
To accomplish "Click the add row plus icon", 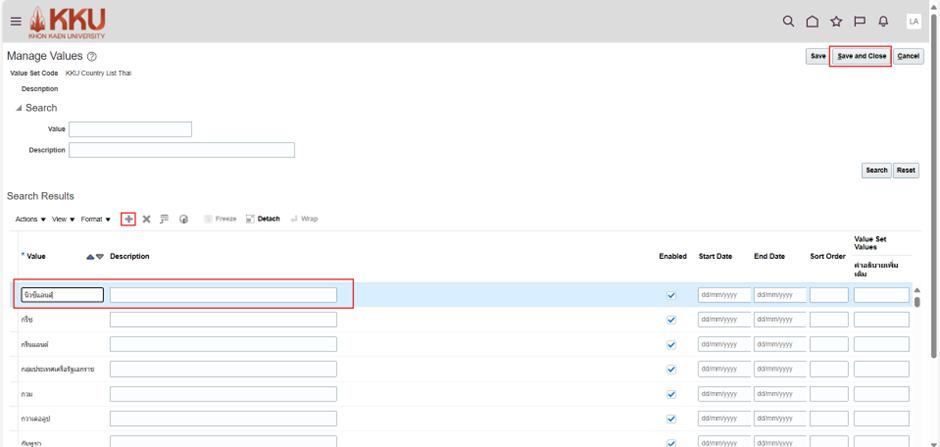I will point(128,219).
